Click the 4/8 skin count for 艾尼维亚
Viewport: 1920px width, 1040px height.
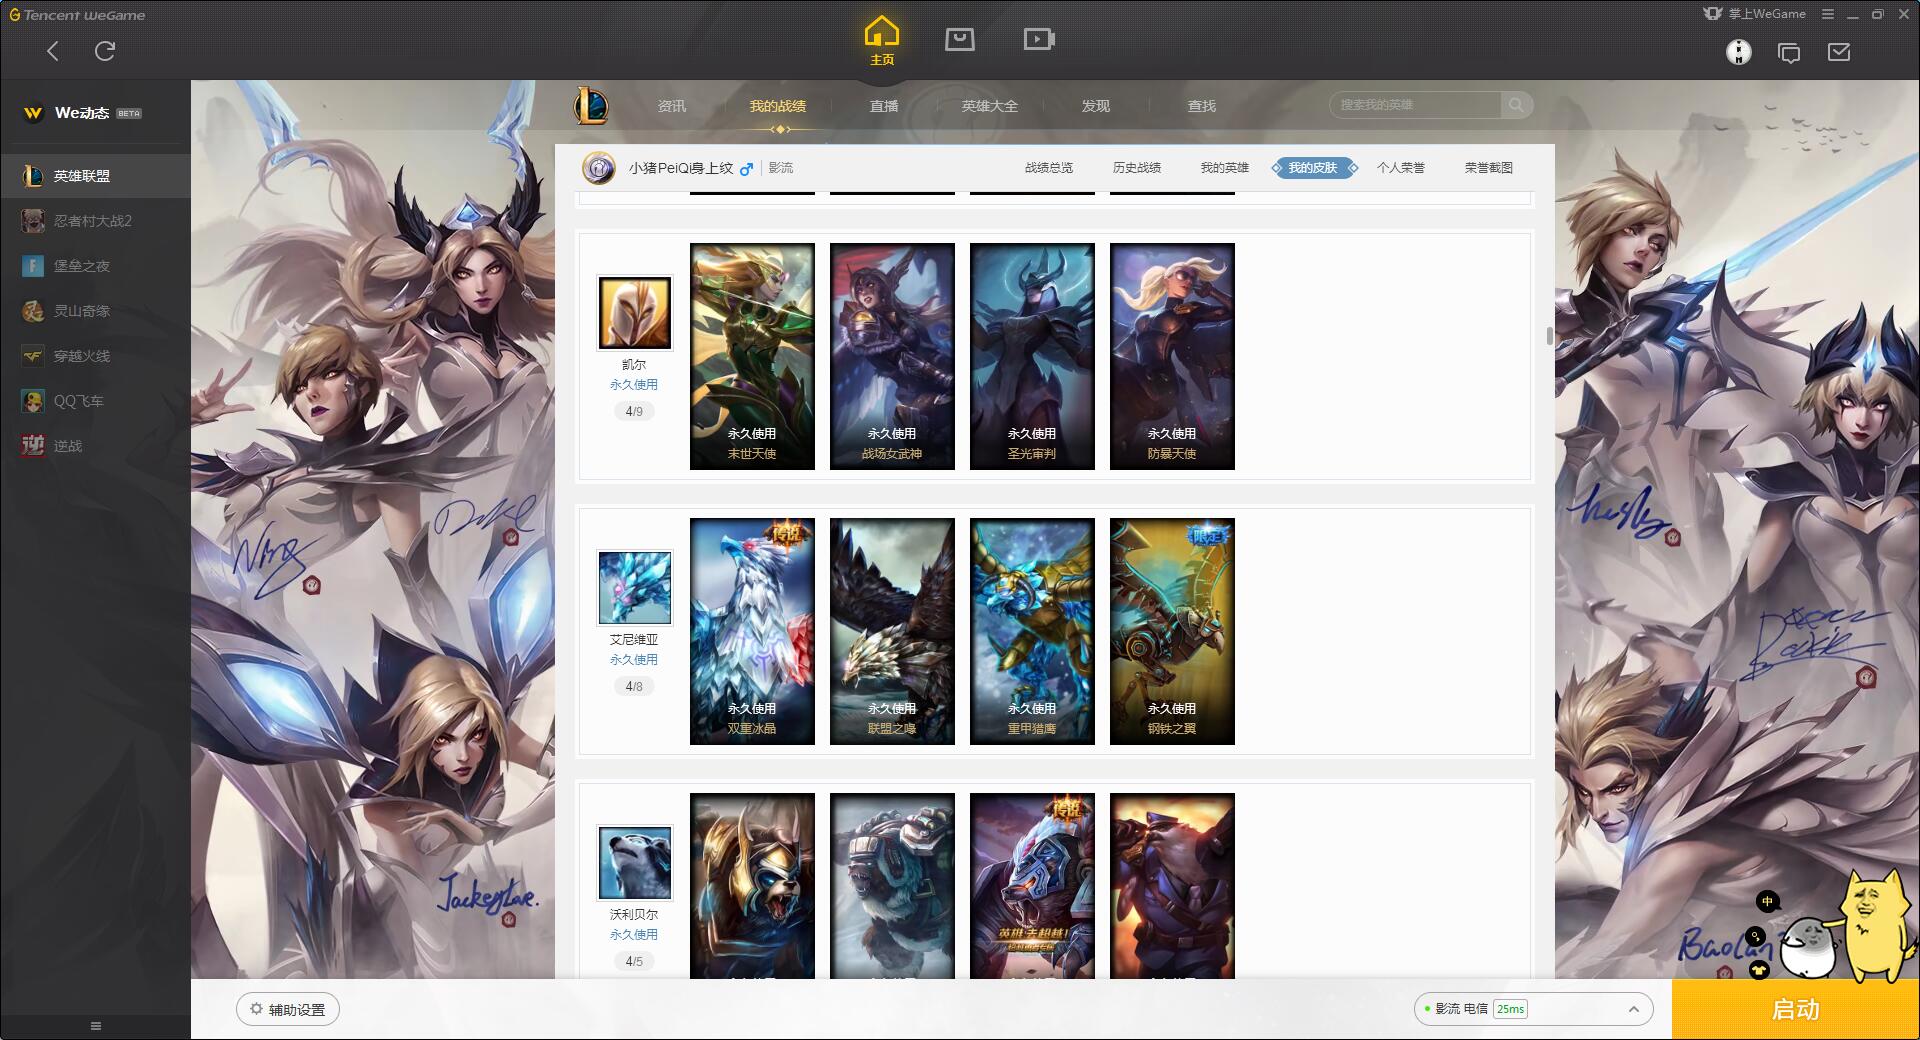[x=634, y=686]
